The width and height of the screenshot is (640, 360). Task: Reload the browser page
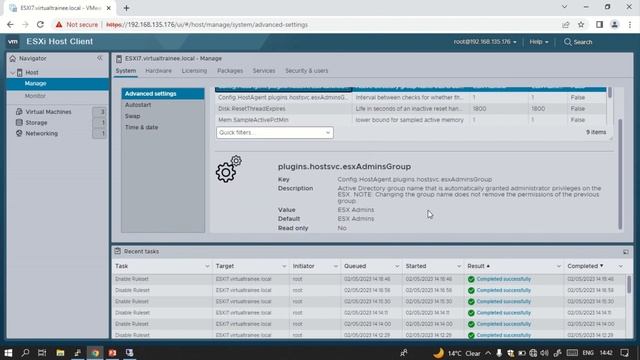(40, 24)
